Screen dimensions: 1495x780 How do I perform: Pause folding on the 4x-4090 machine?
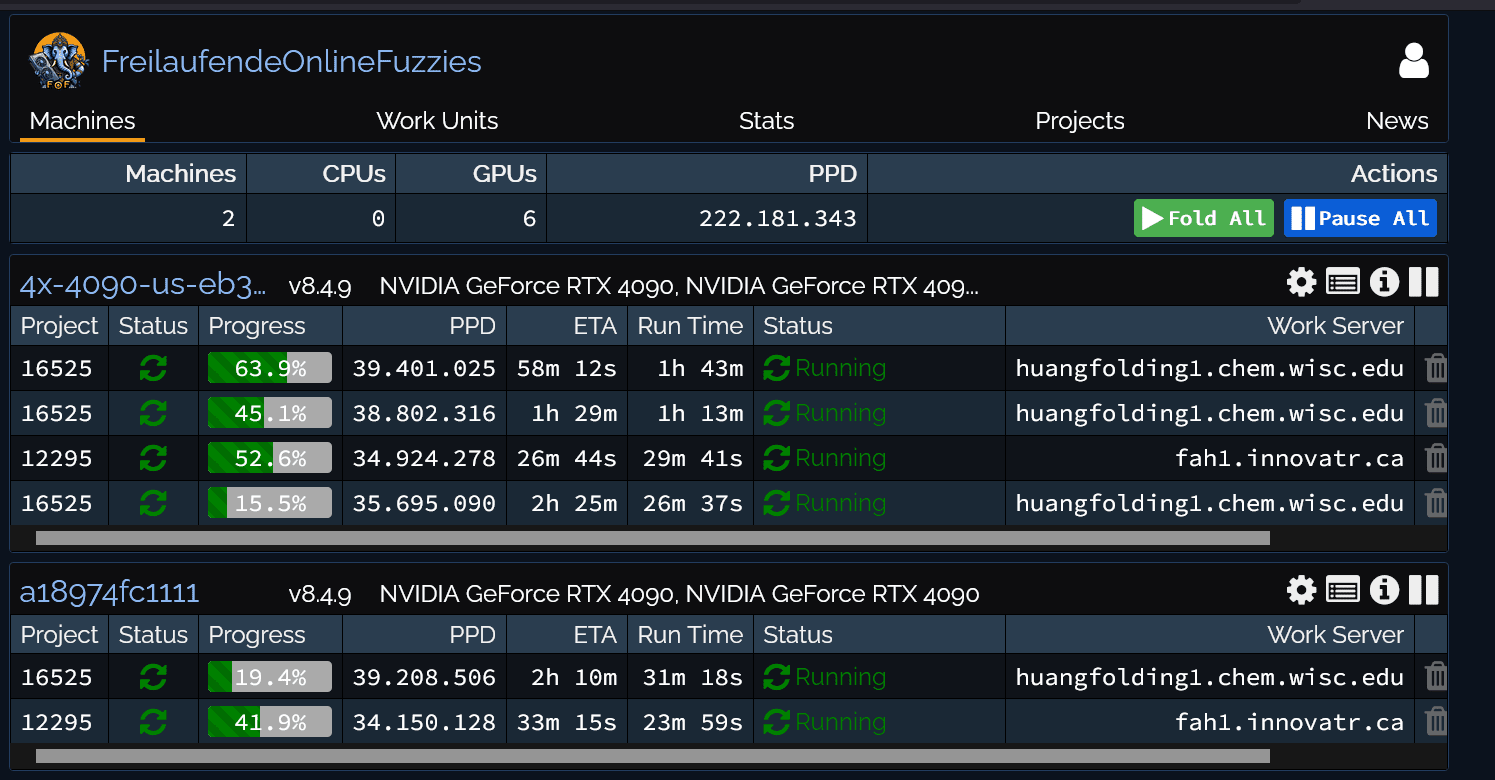[1423, 283]
